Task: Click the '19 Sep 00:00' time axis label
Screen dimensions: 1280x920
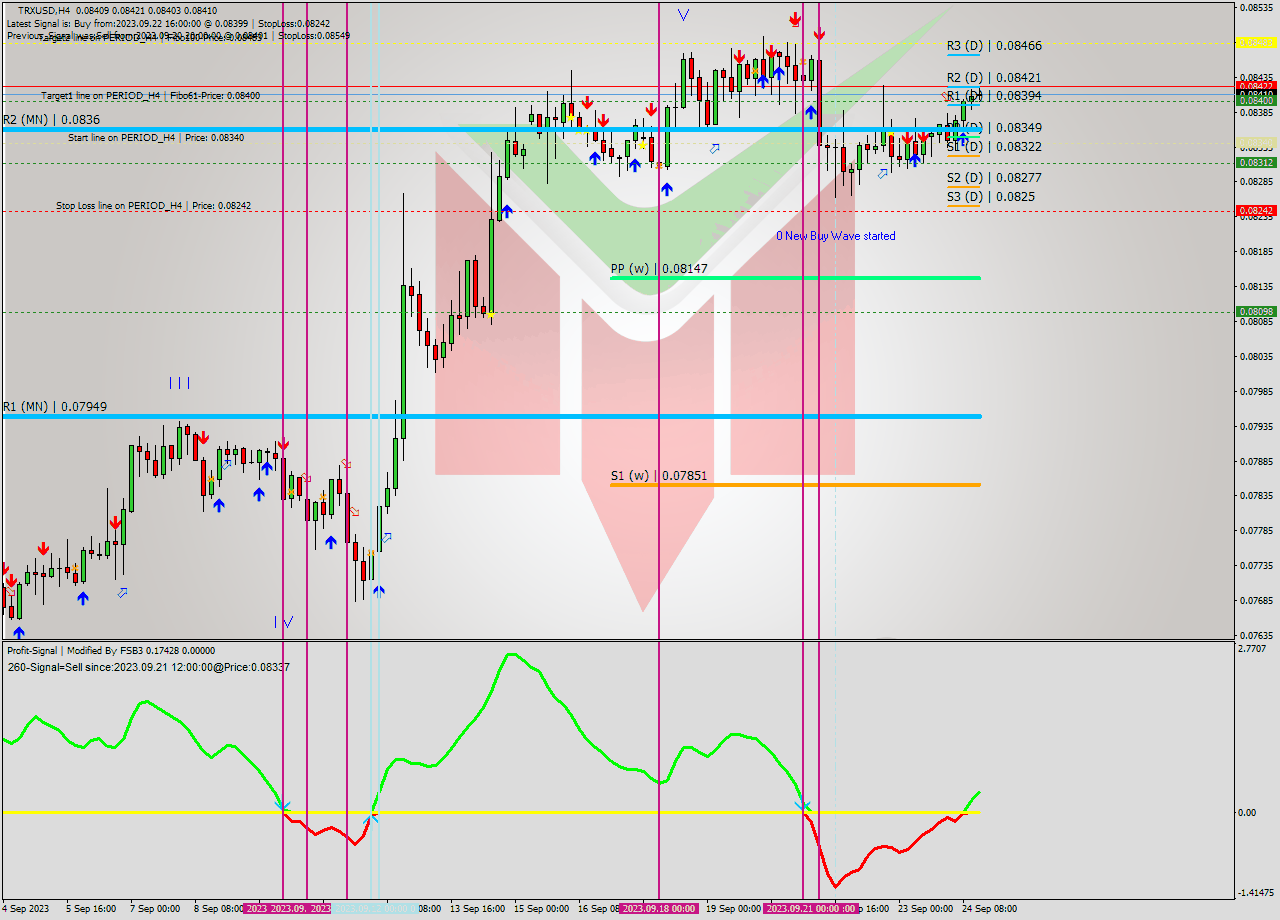Action: click(x=733, y=909)
